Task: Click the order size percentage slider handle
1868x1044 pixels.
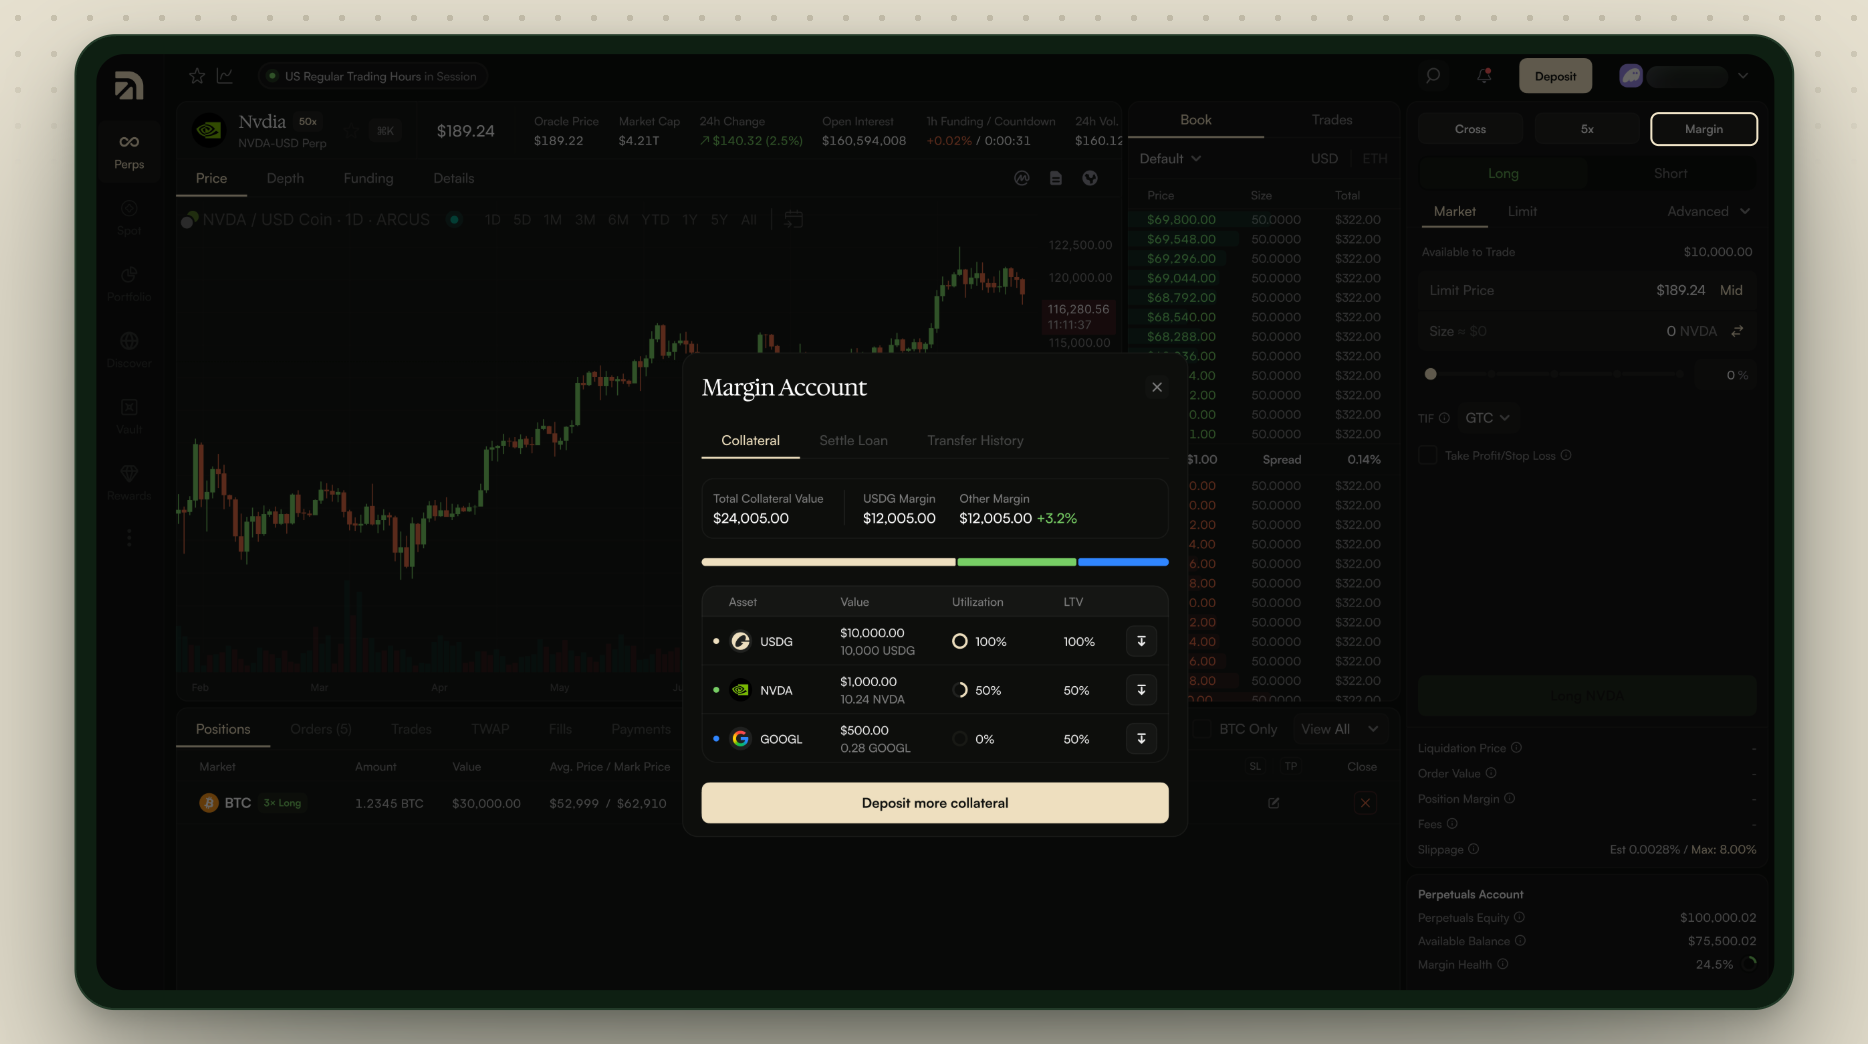Action: tap(1430, 374)
